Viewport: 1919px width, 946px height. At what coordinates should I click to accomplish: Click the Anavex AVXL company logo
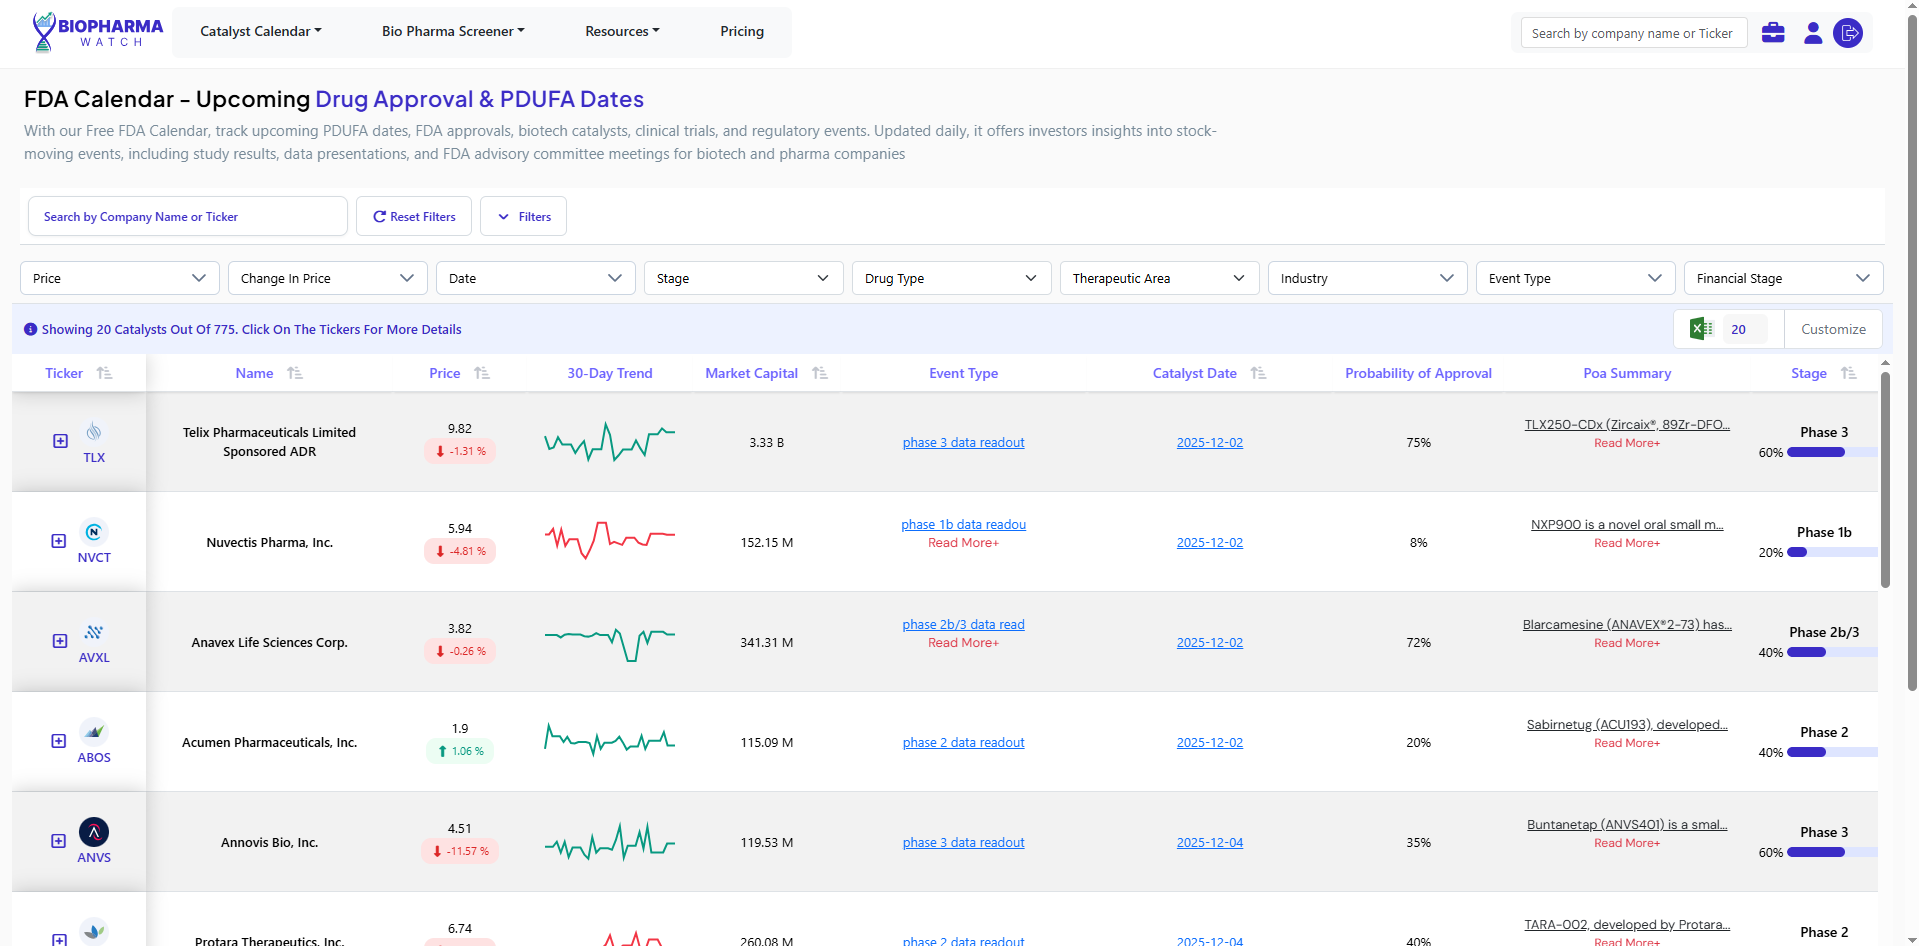pos(94,632)
